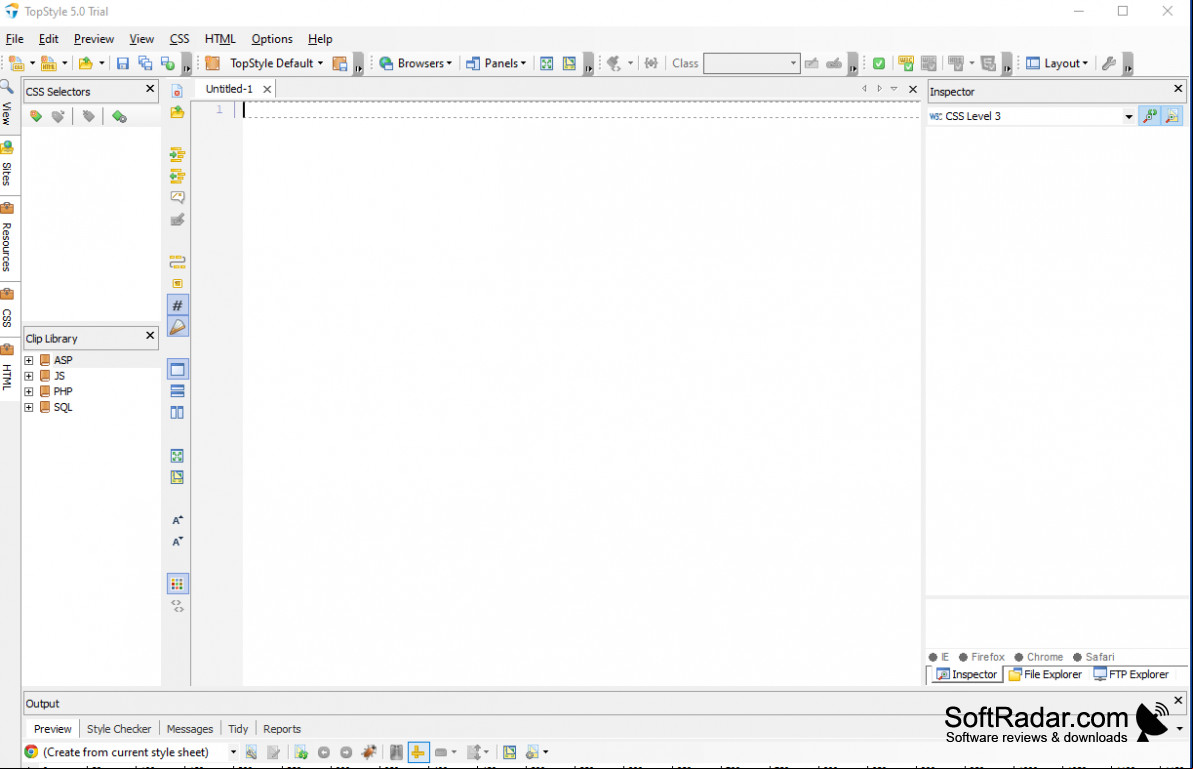The image size is (1193, 769).
Task: Expand the SQL folder in Clip Library
Action: pos(29,408)
